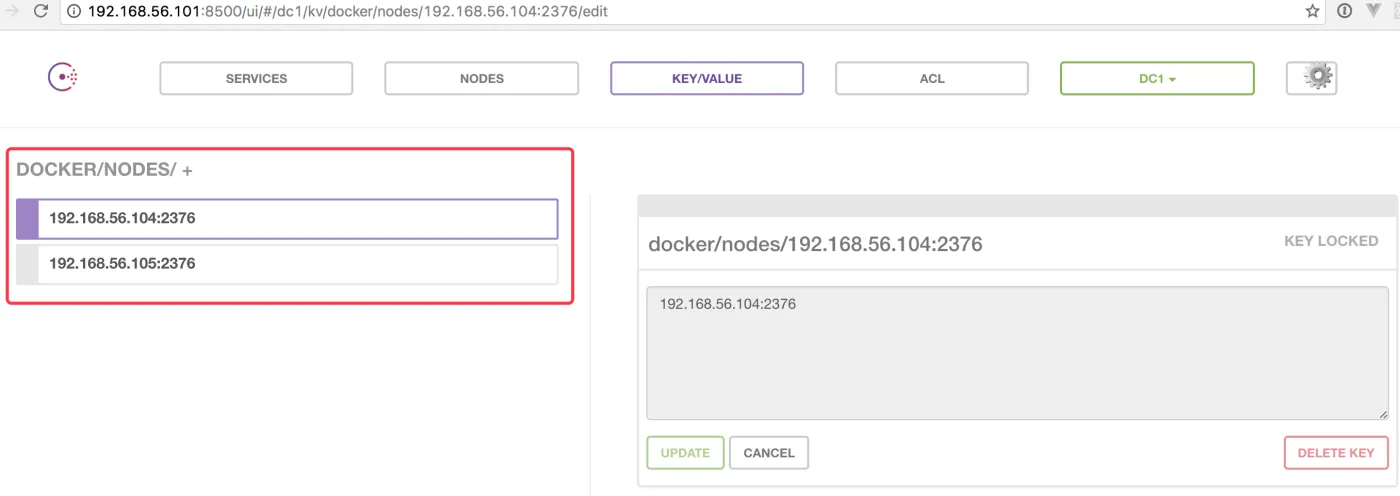Click the plus icon next to DOCKER/NODES/
The image size is (1400, 496).
tap(187, 171)
